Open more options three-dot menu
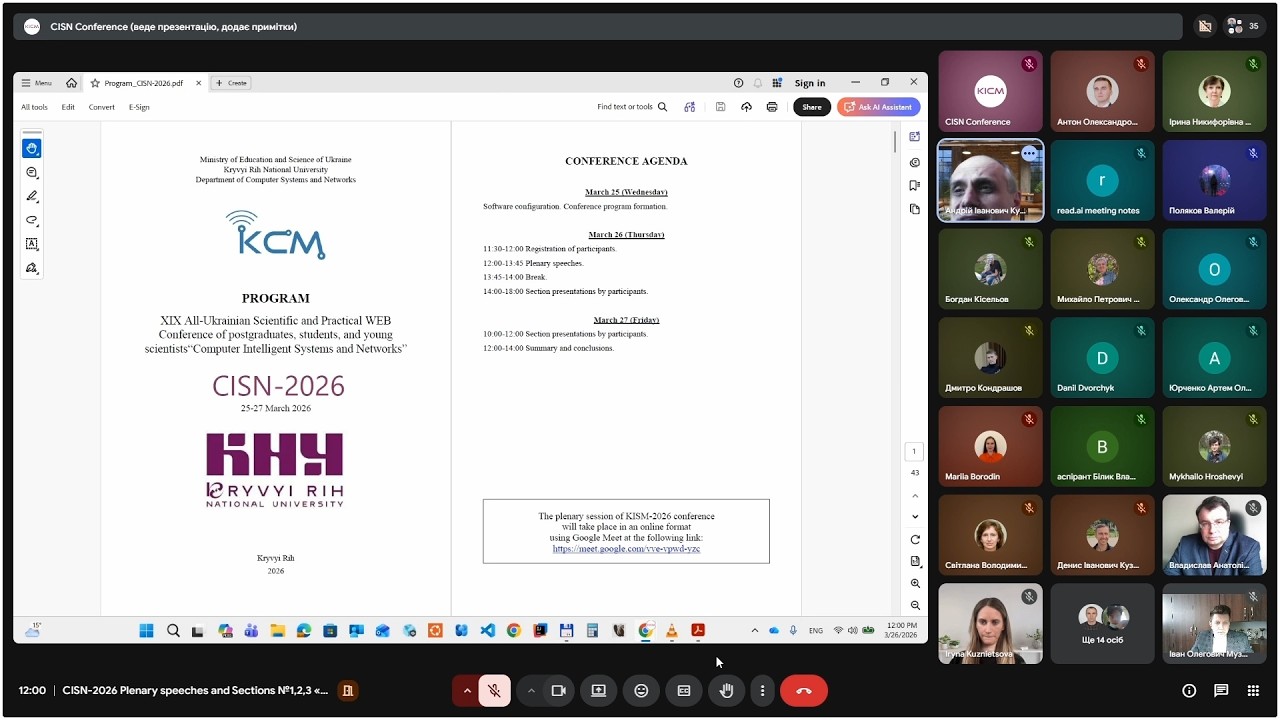The width and height of the screenshot is (1280, 720). (x=762, y=690)
